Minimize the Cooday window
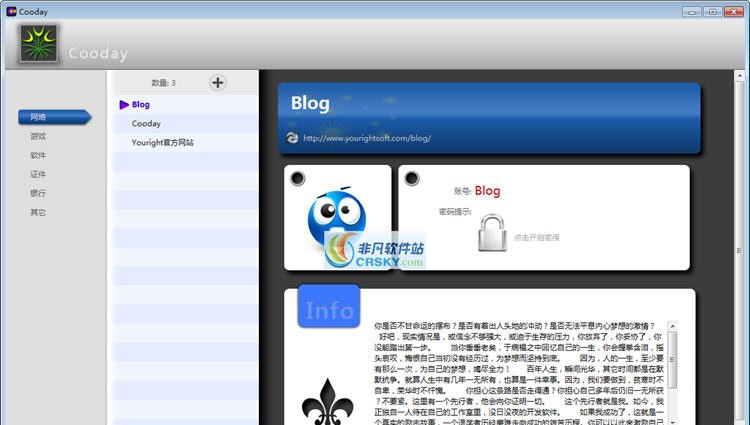750x425 pixels. tap(692, 11)
